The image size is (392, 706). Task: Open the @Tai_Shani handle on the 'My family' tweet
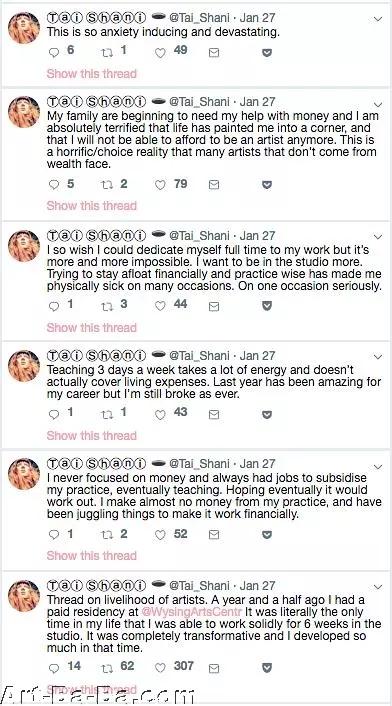coord(199,102)
